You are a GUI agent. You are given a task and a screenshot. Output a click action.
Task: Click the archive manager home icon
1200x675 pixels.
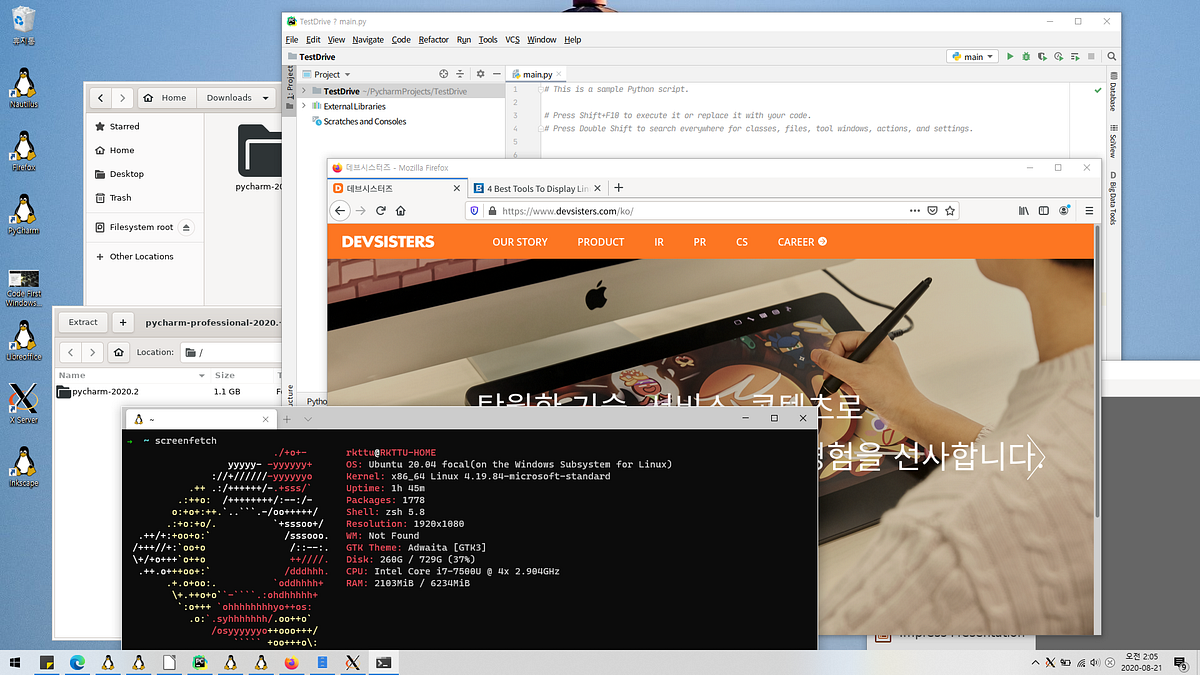tap(119, 352)
